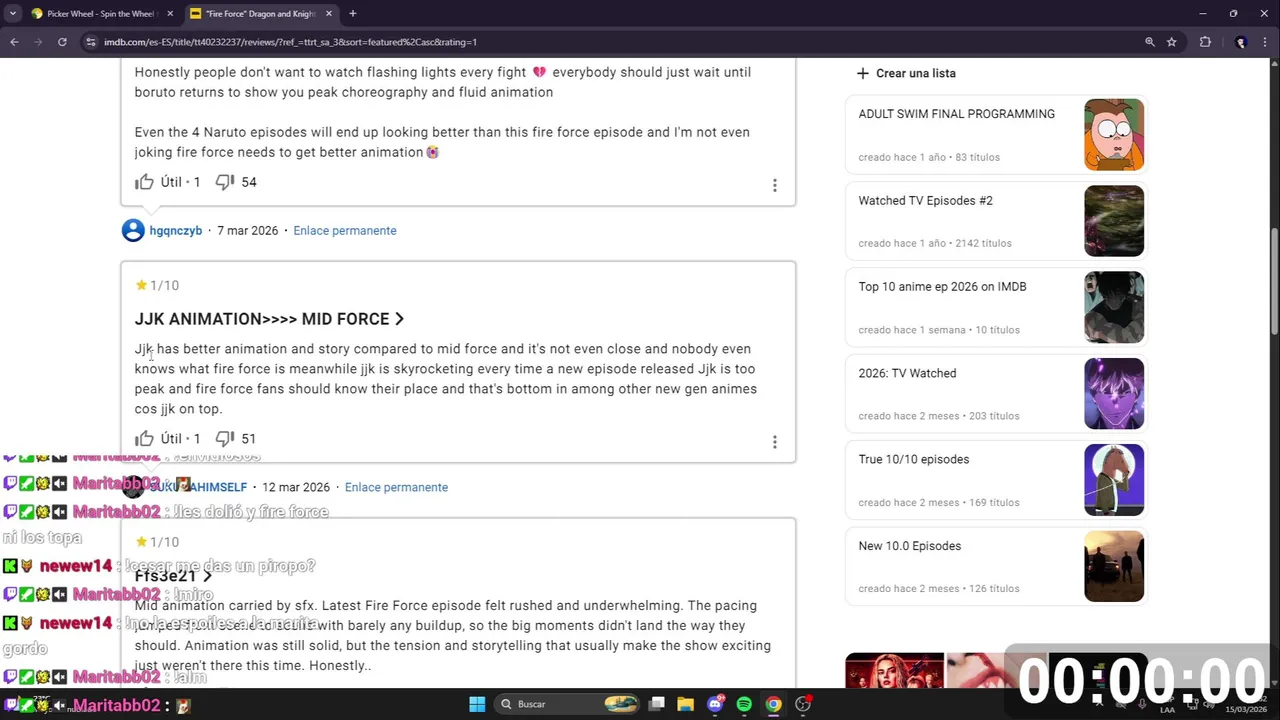Click the rating star on the JJK review
The width and height of the screenshot is (1280, 720).
click(141, 285)
